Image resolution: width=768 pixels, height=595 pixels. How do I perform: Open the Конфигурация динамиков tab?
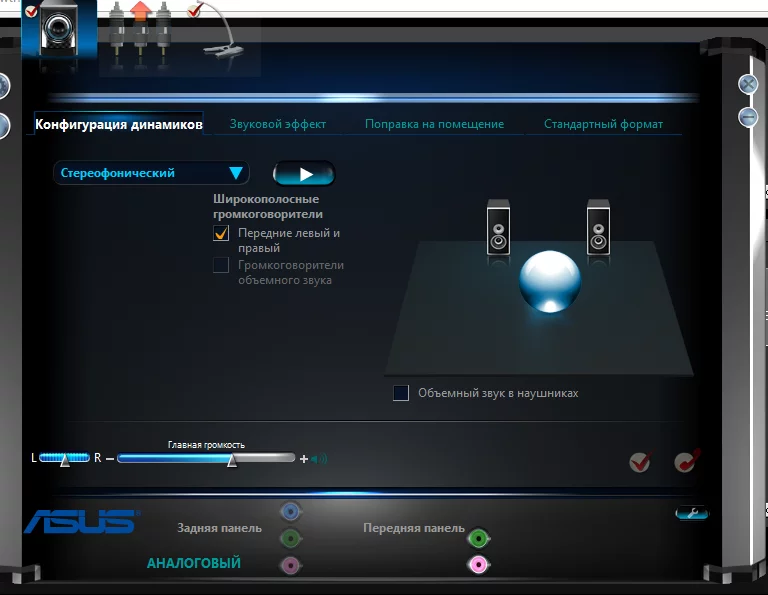coord(119,124)
